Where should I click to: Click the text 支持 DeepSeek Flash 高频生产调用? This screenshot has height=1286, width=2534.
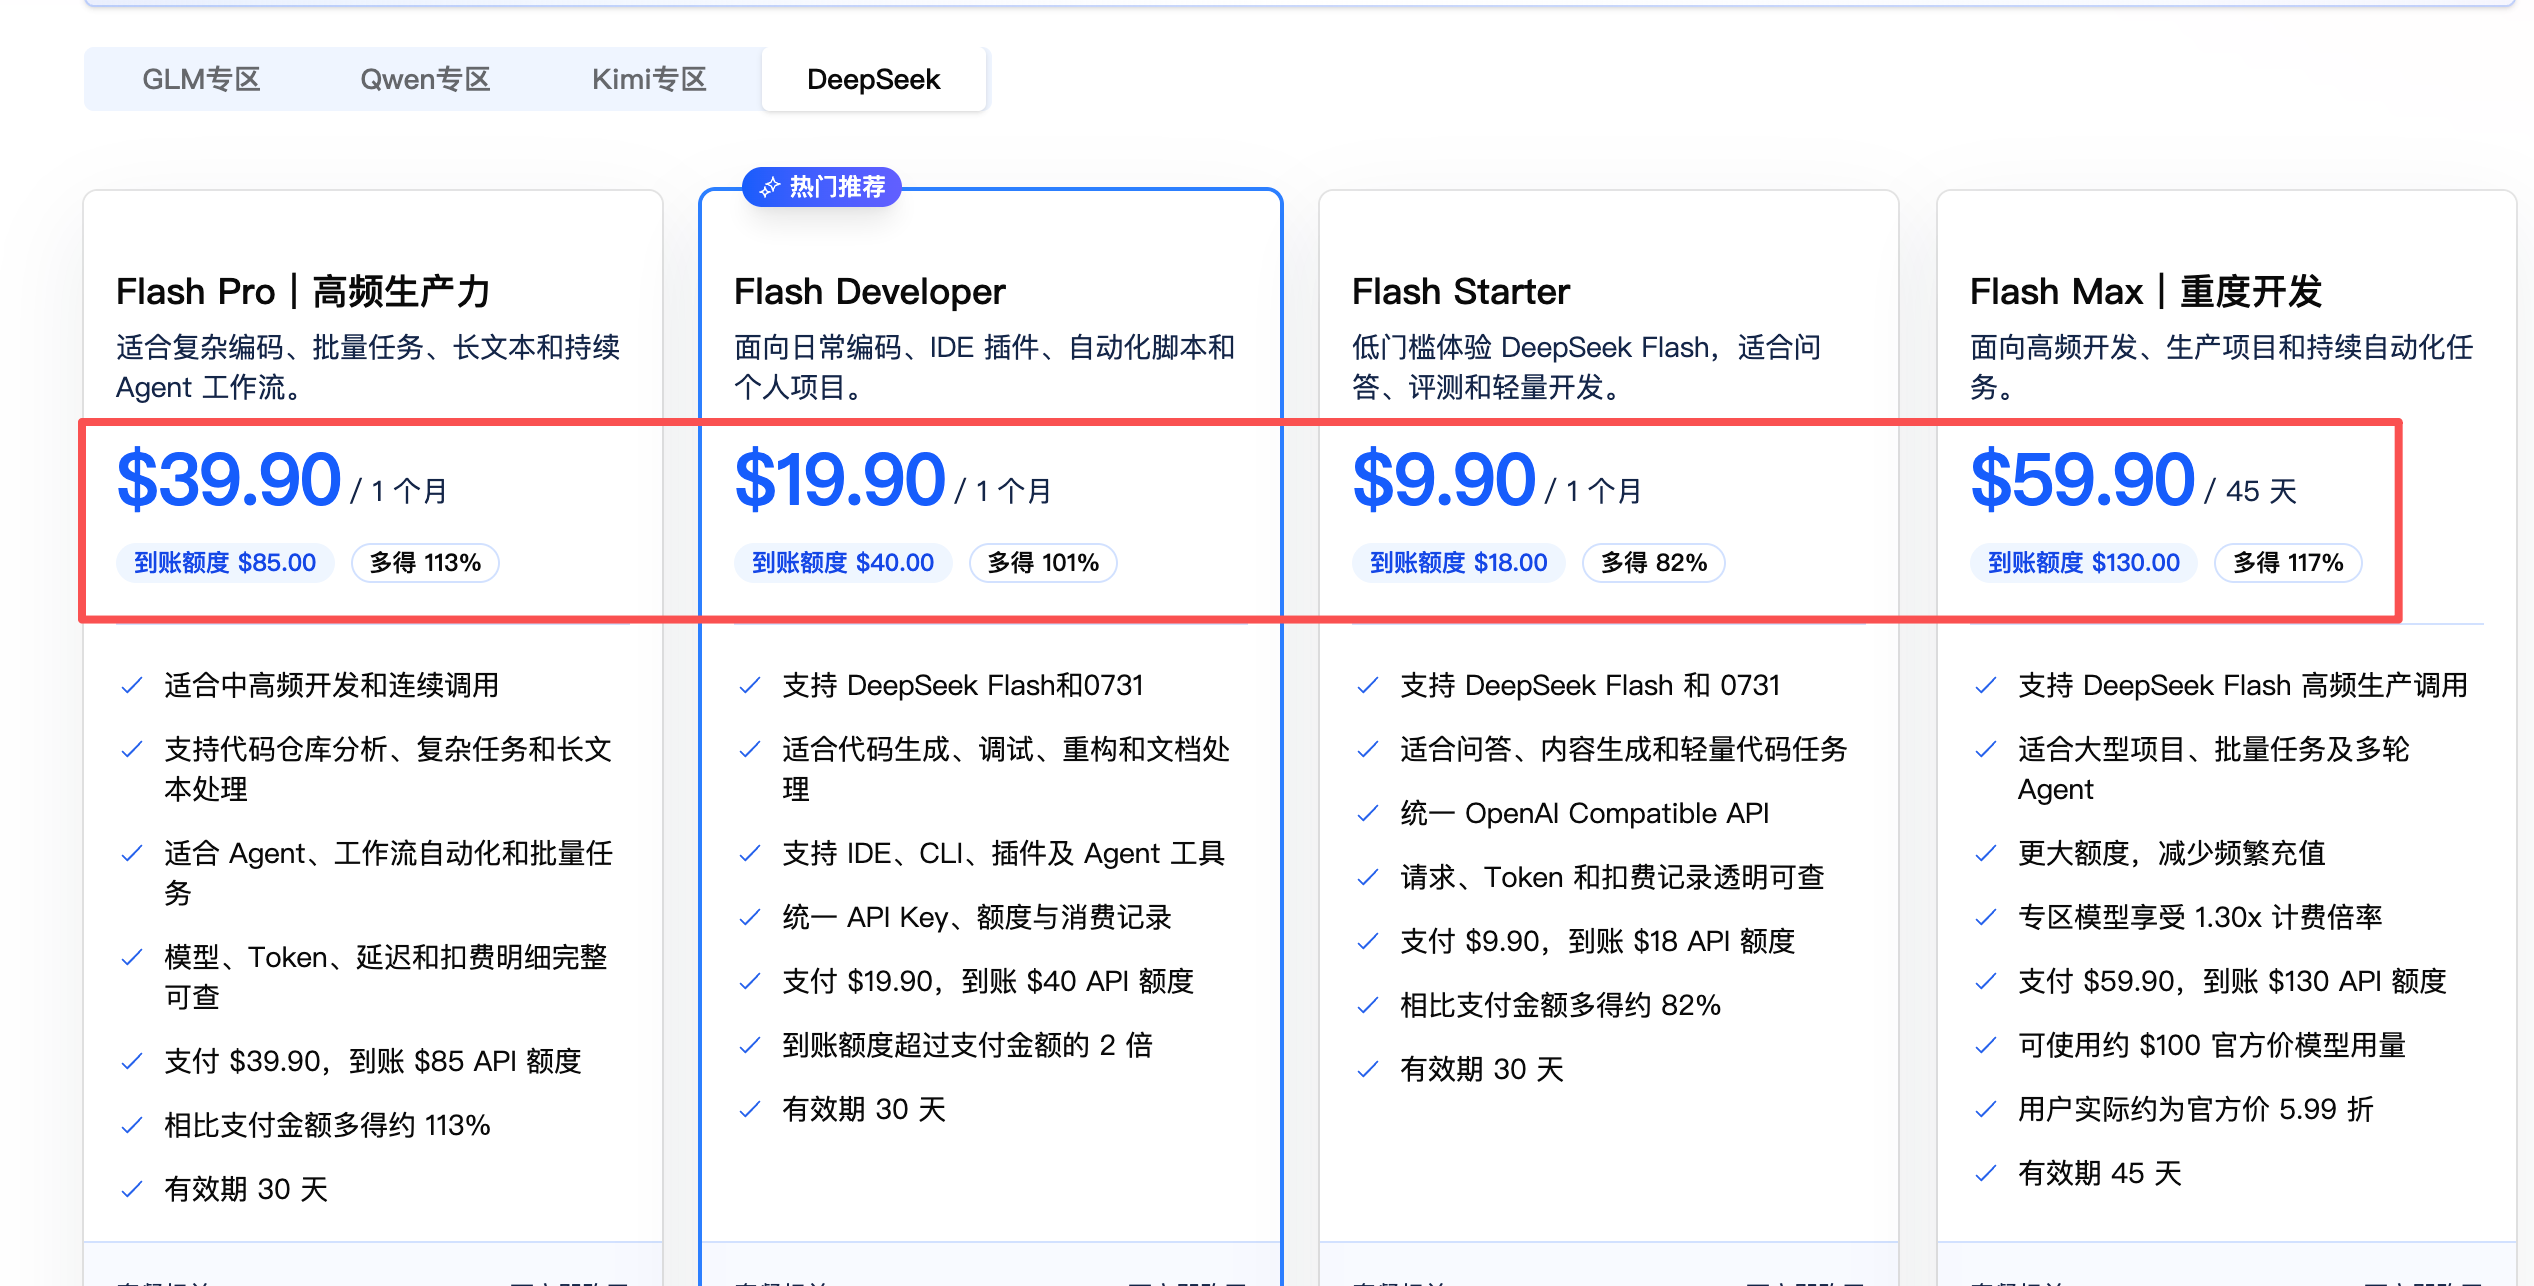2243,685
